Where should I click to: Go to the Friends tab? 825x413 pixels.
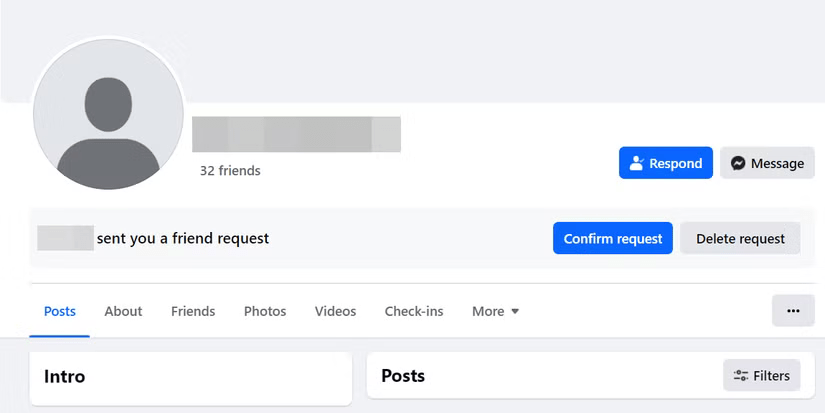click(x=193, y=311)
